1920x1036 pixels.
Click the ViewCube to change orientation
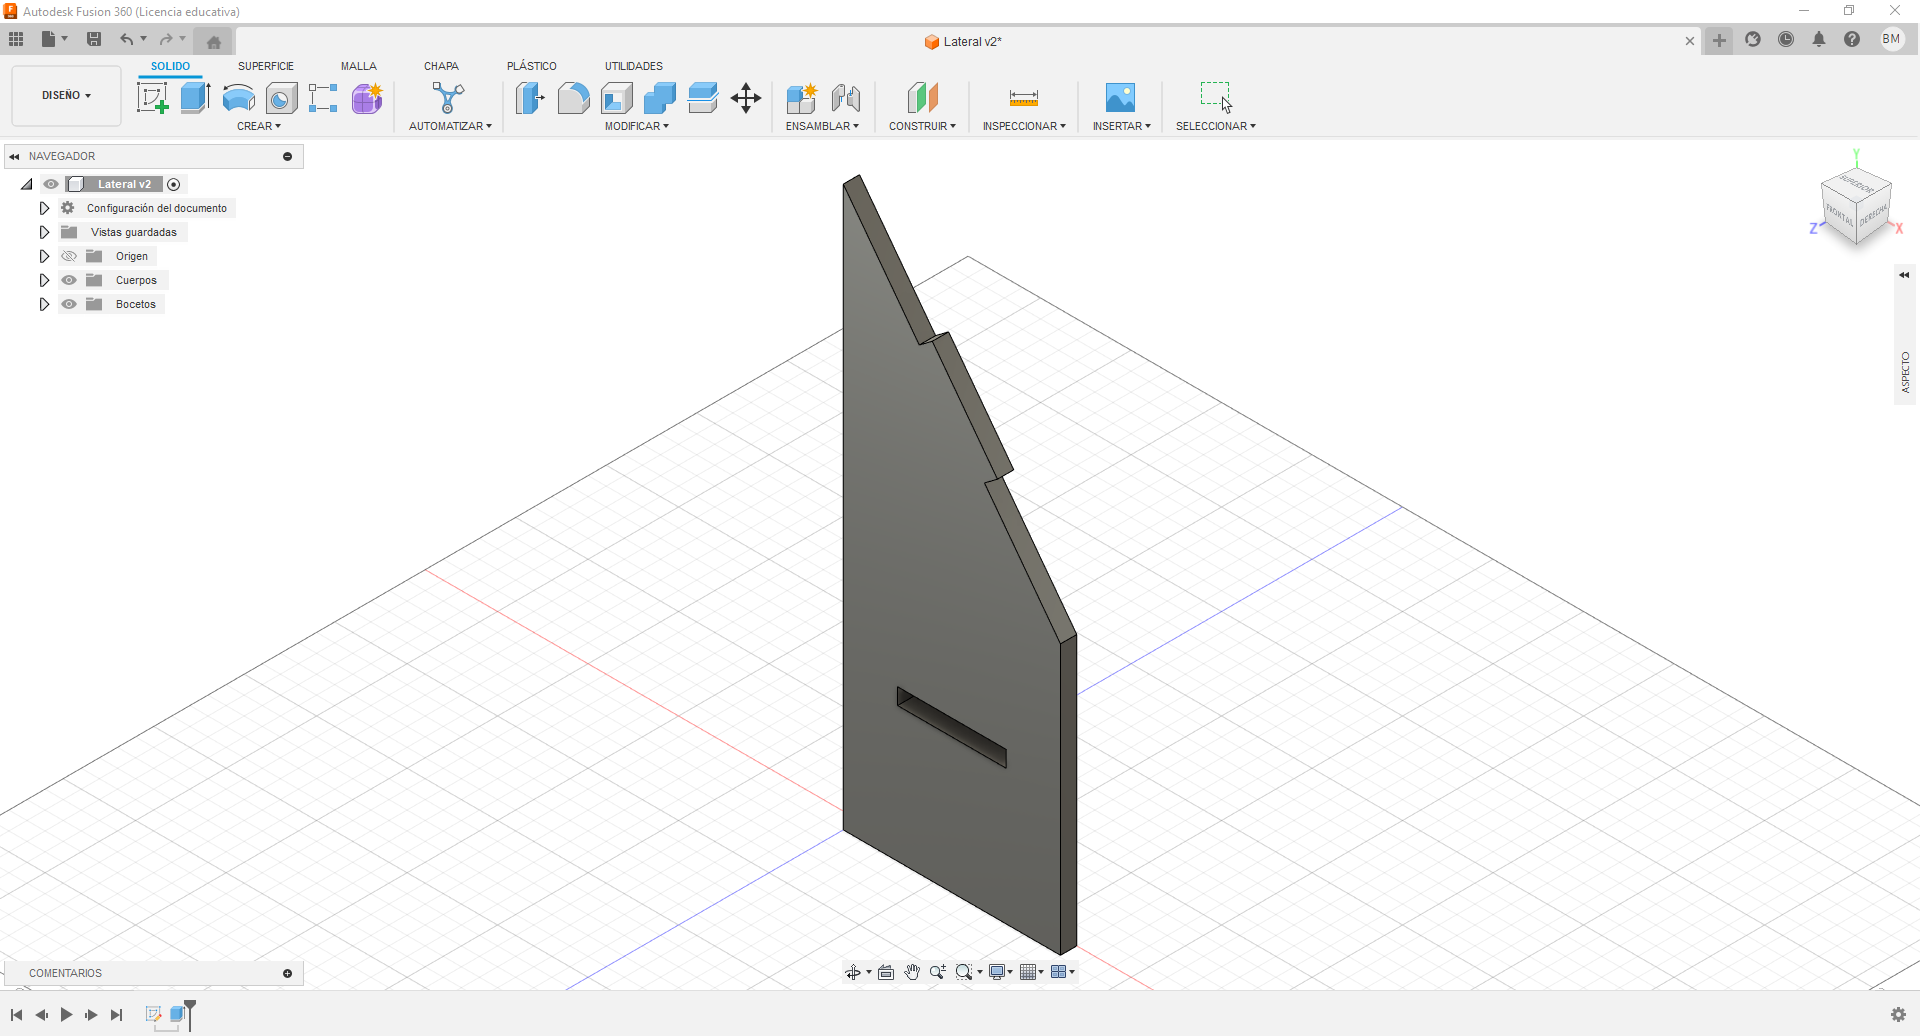[1856, 205]
